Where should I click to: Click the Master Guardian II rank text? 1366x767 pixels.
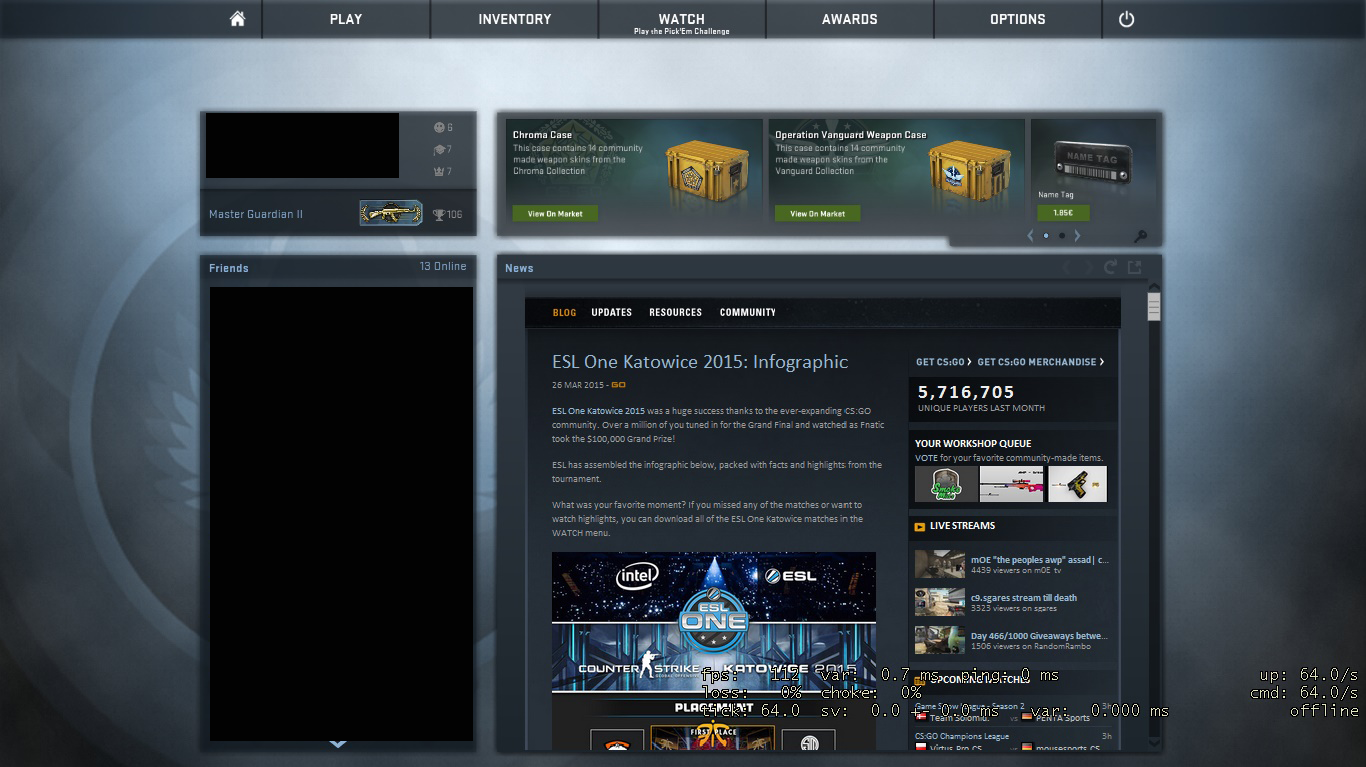(x=256, y=214)
